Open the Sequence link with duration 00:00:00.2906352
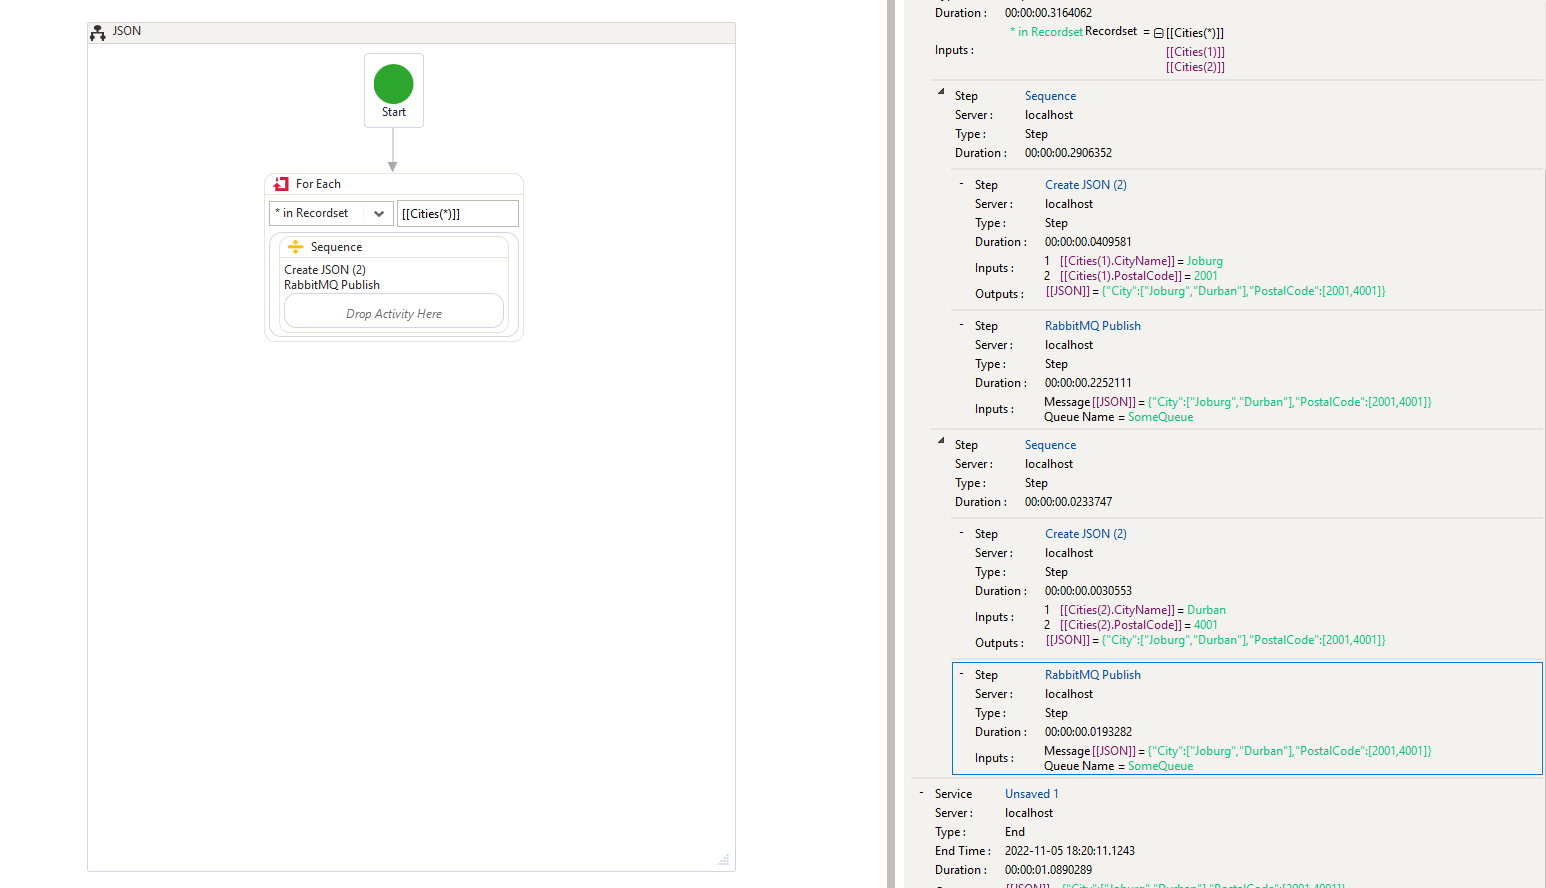 tap(1050, 96)
